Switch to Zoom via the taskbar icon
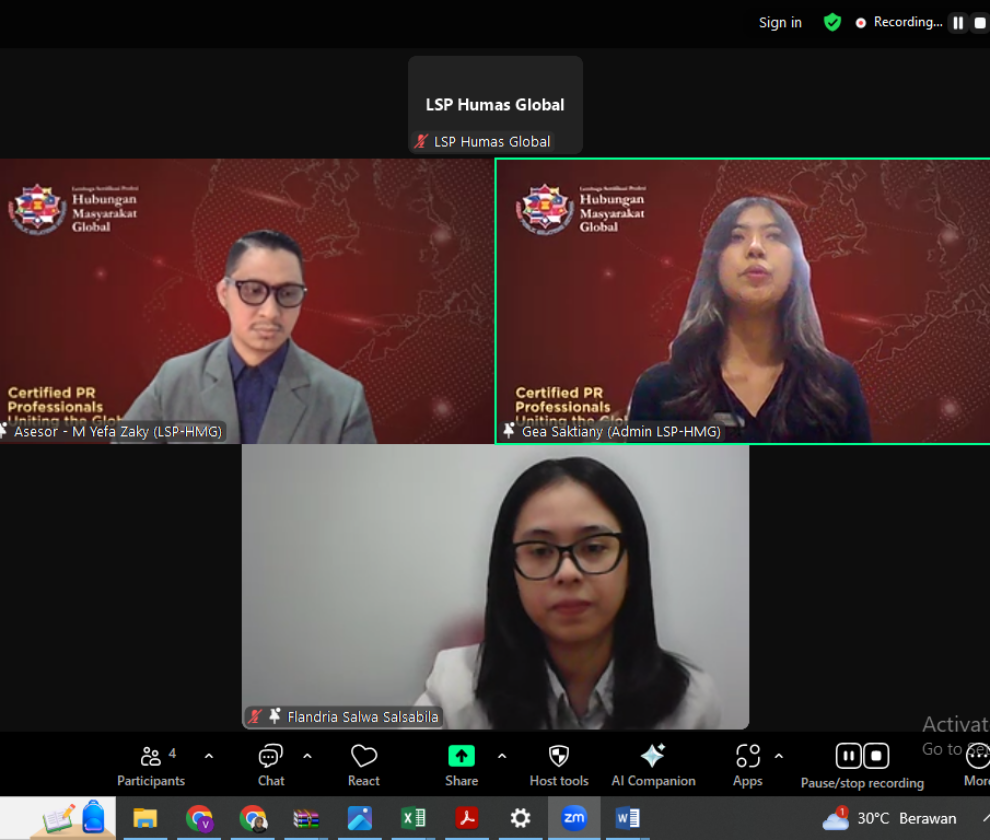 pyautogui.click(x=574, y=819)
